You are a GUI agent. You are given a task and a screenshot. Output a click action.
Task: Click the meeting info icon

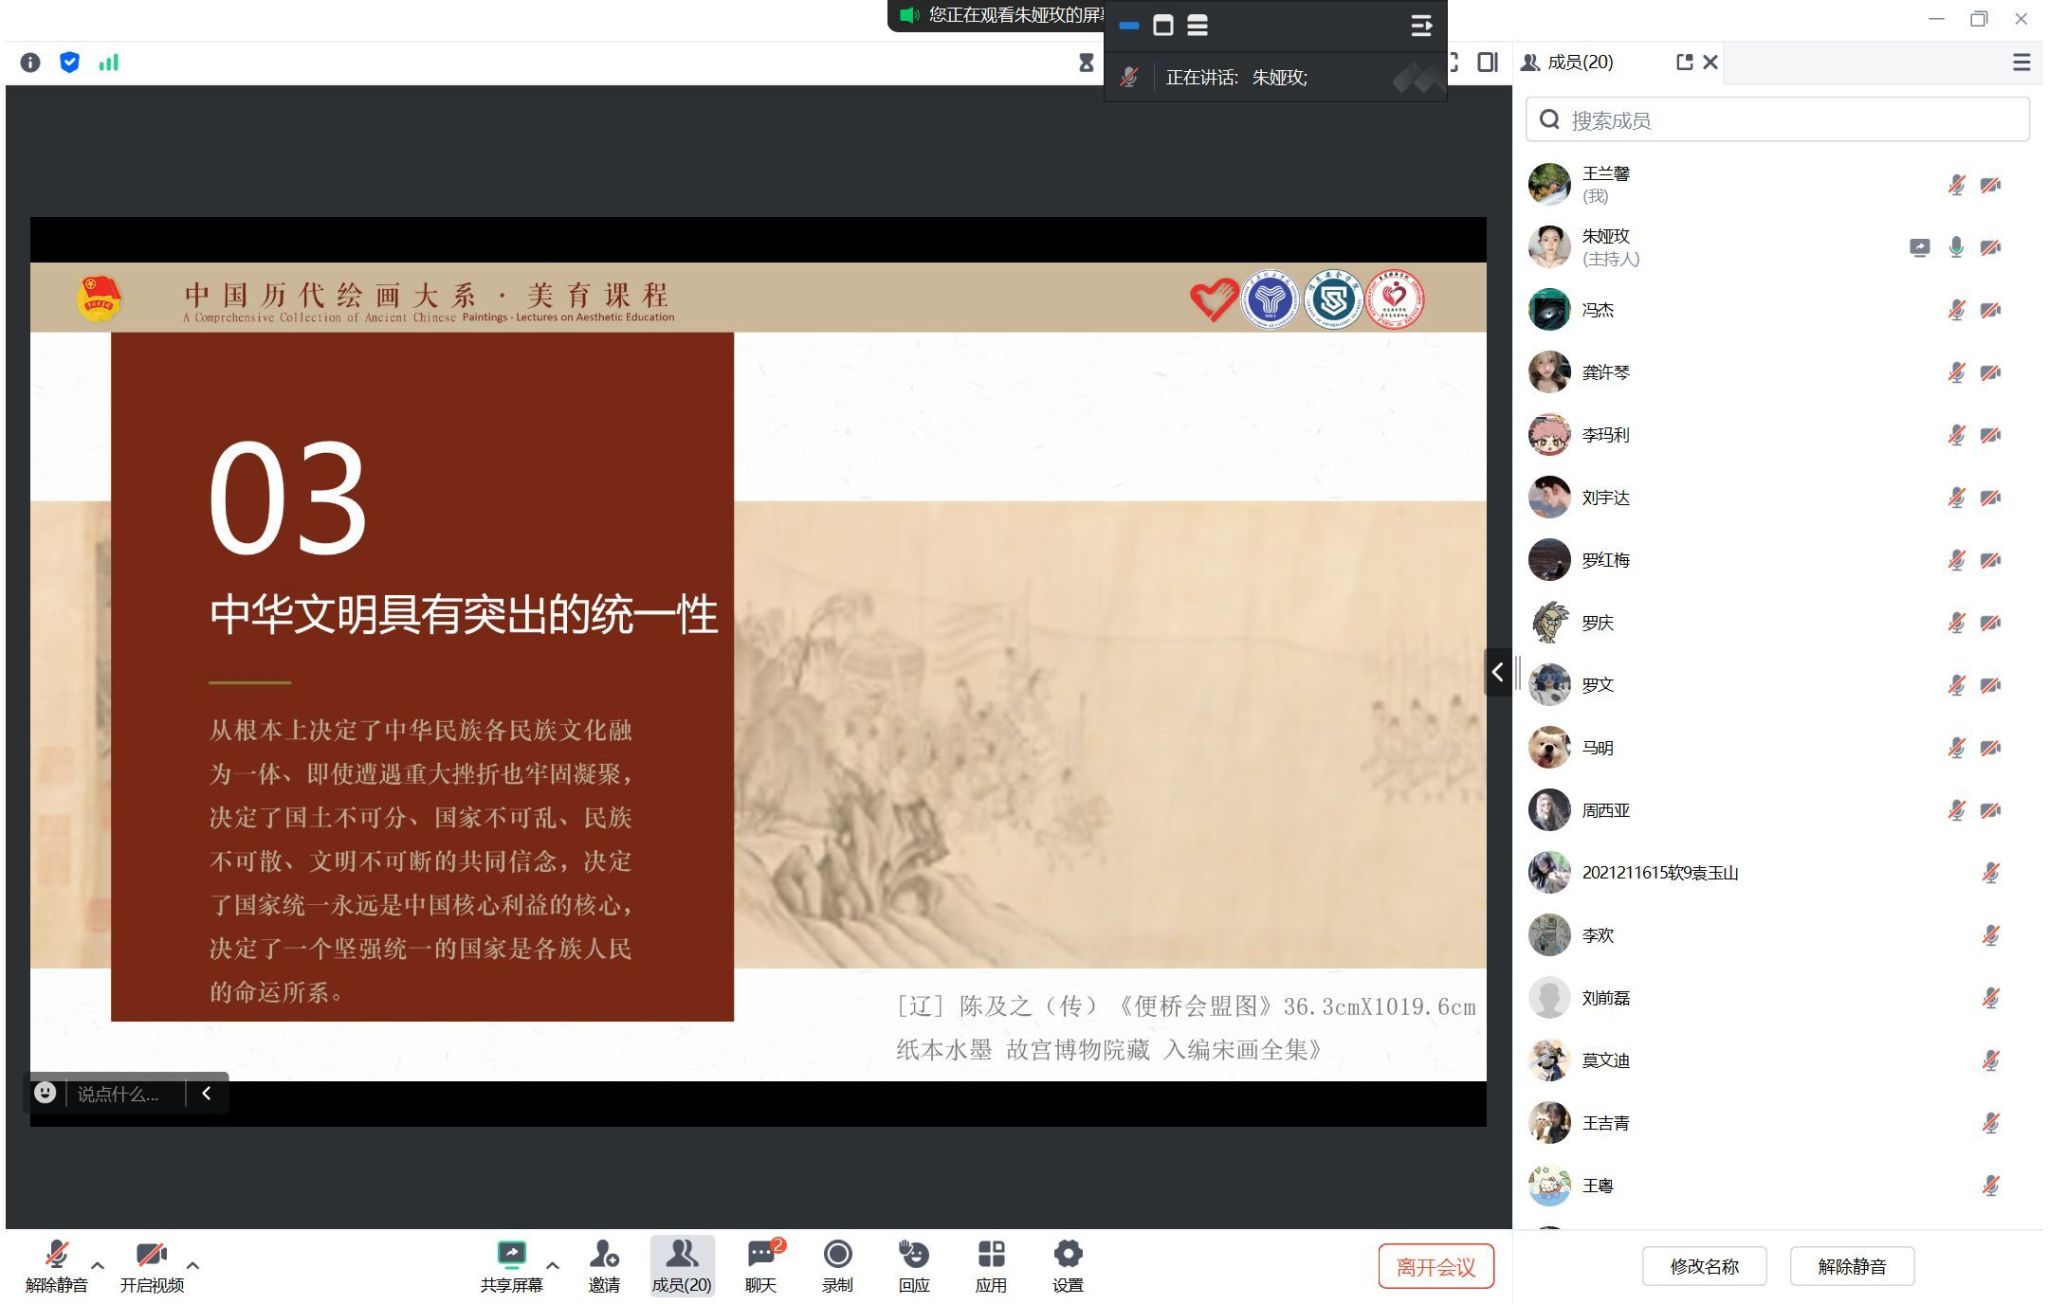30,63
